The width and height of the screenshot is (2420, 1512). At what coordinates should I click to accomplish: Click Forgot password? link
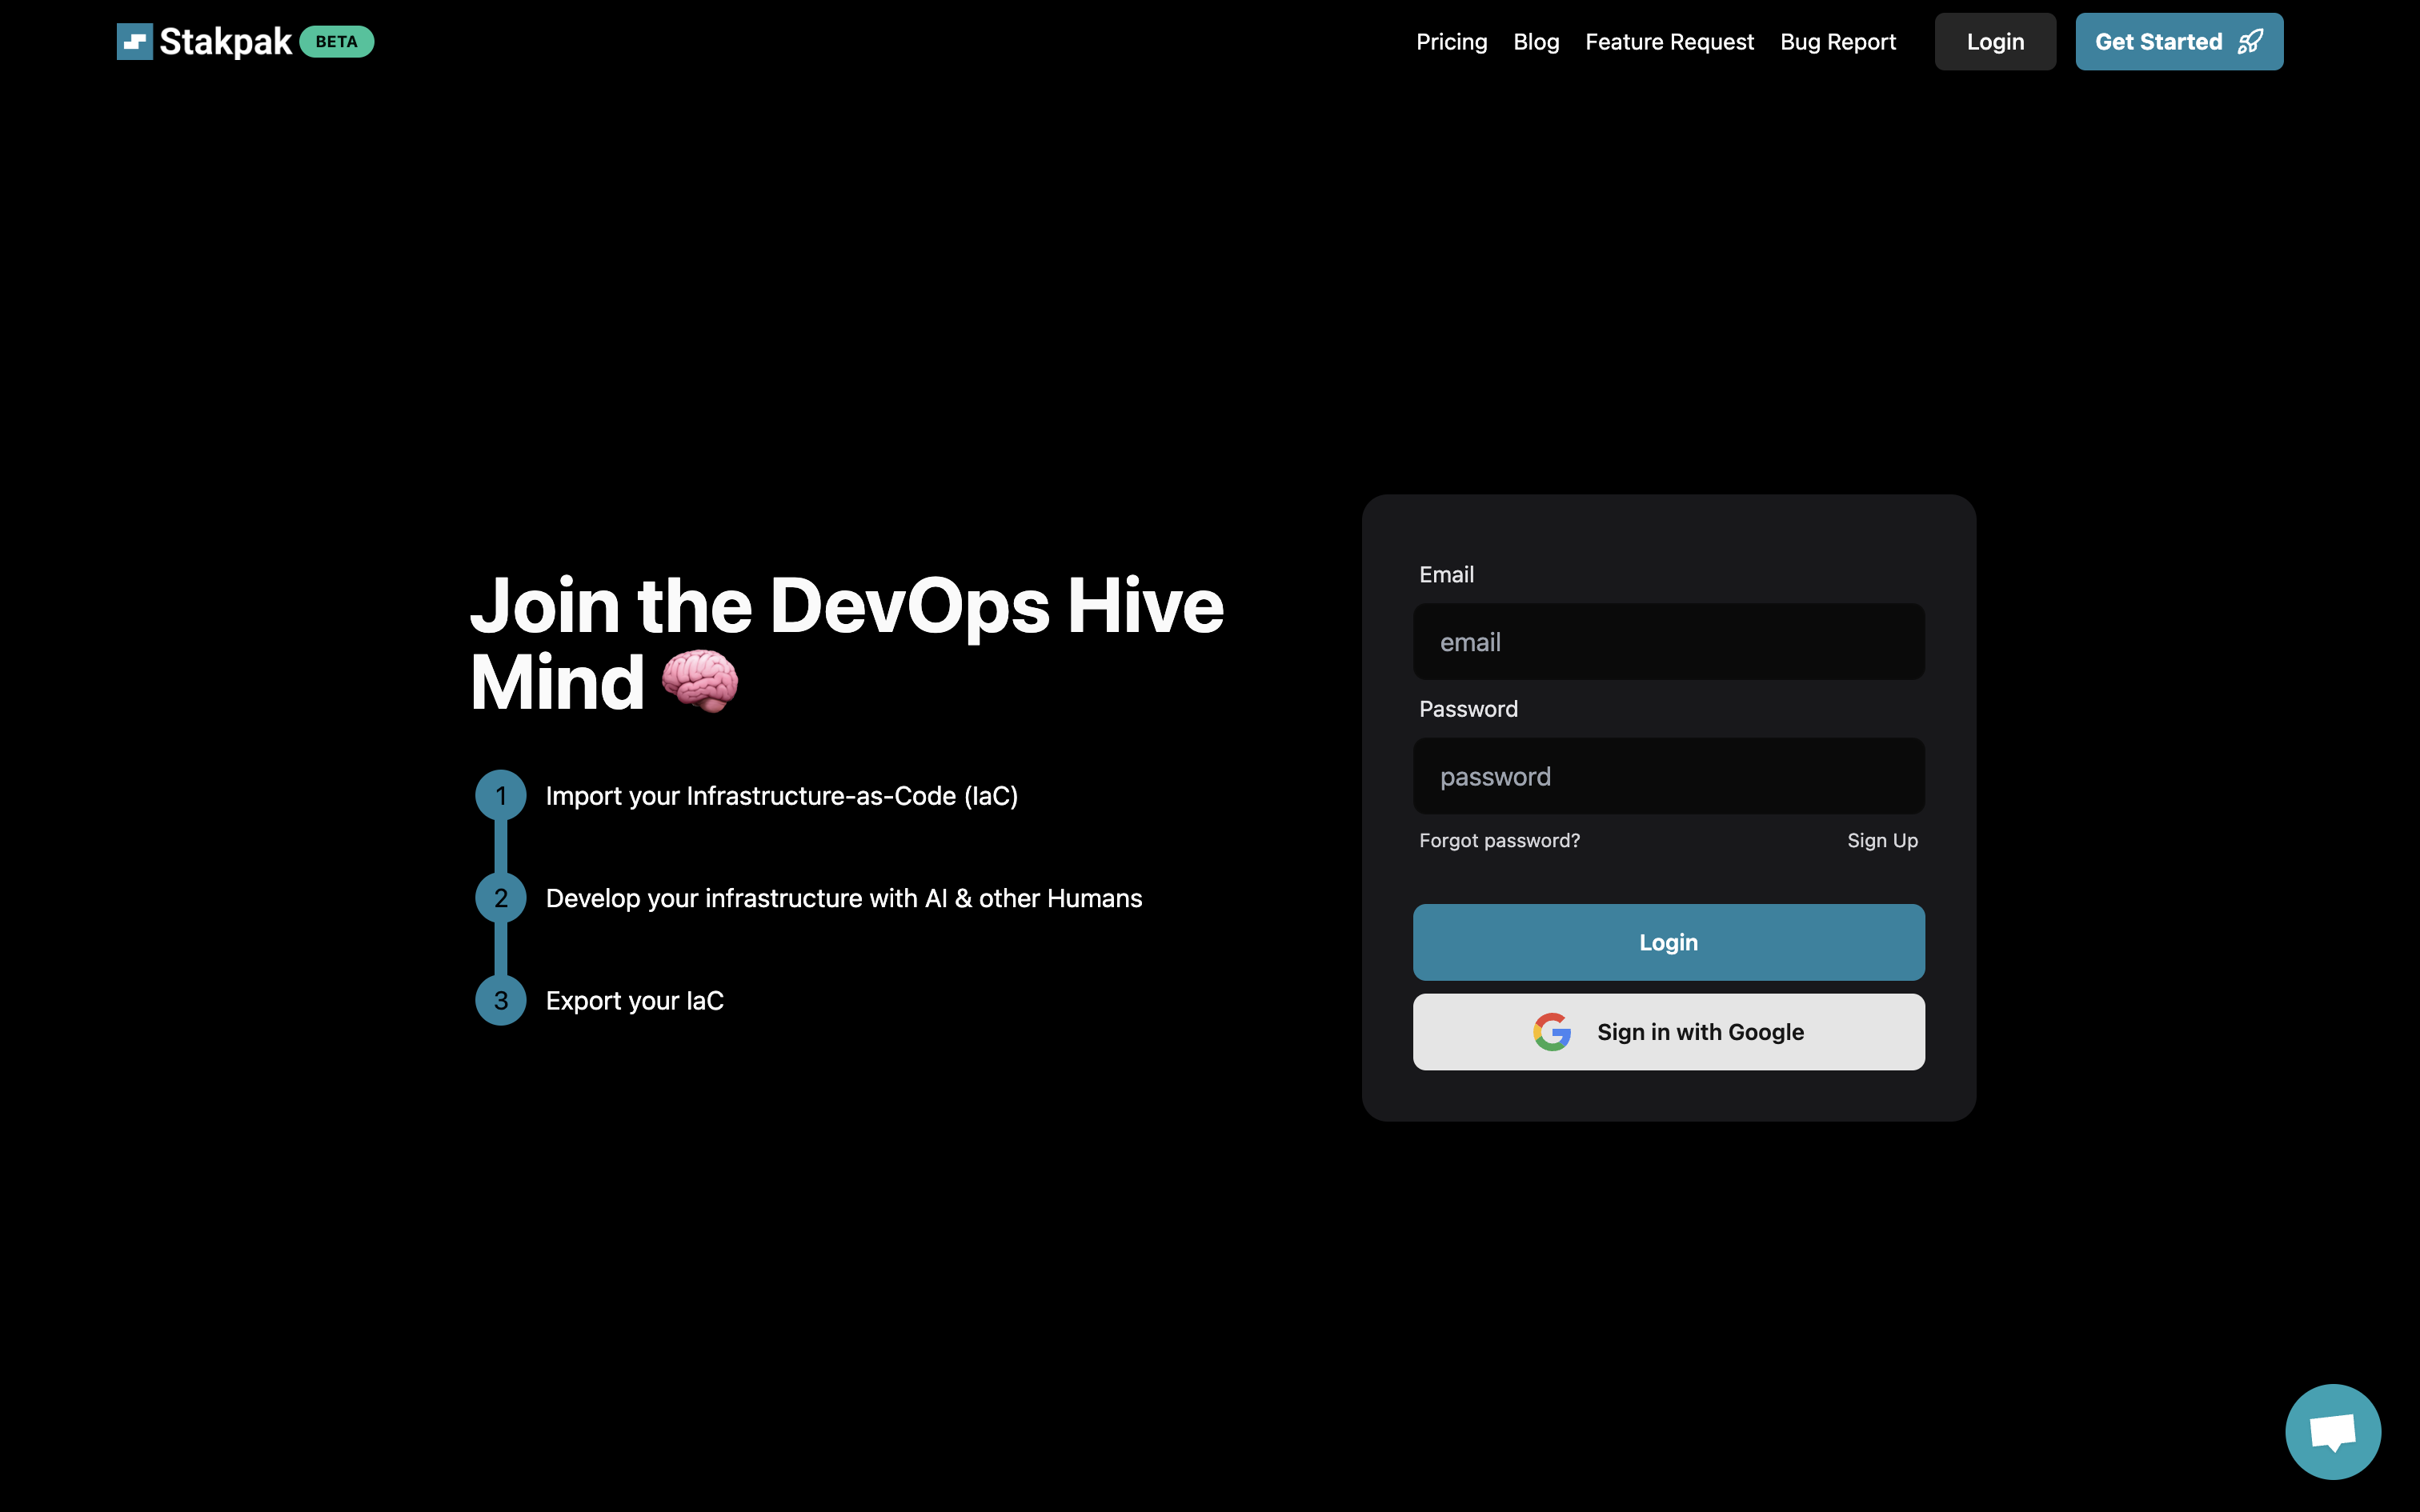pos(1499,841)
